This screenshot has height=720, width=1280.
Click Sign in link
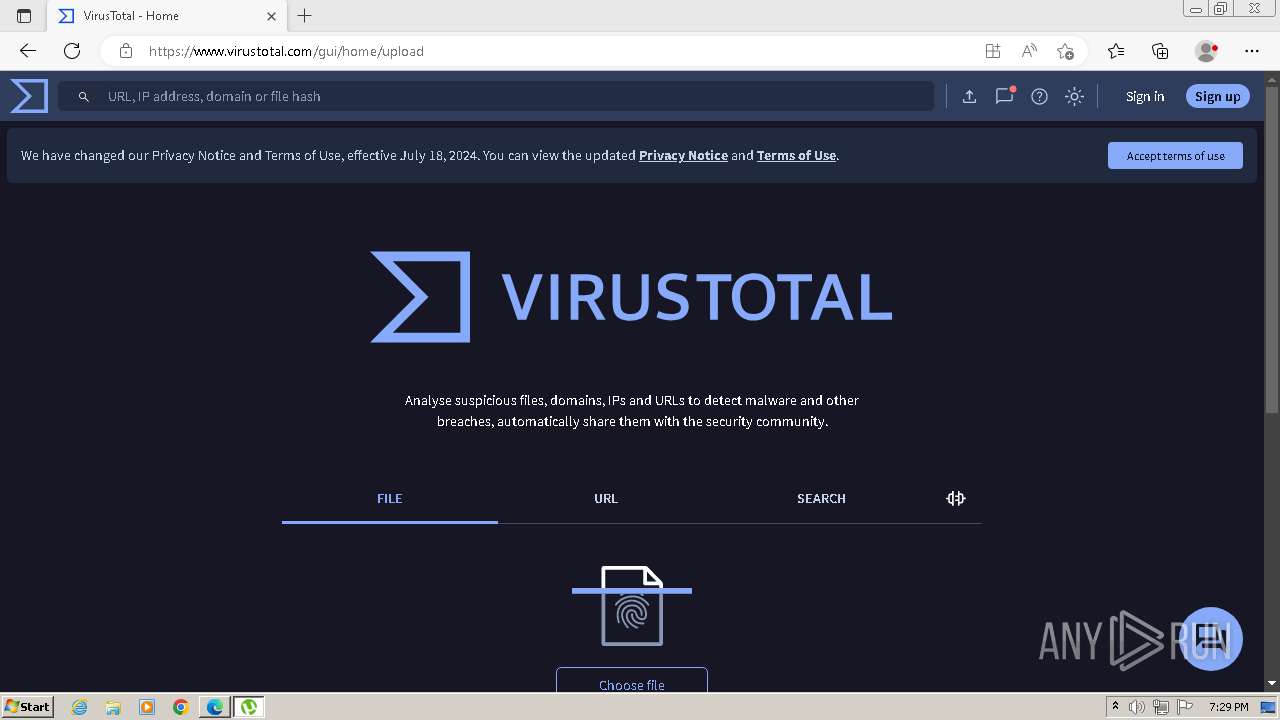pos(1145,96)
